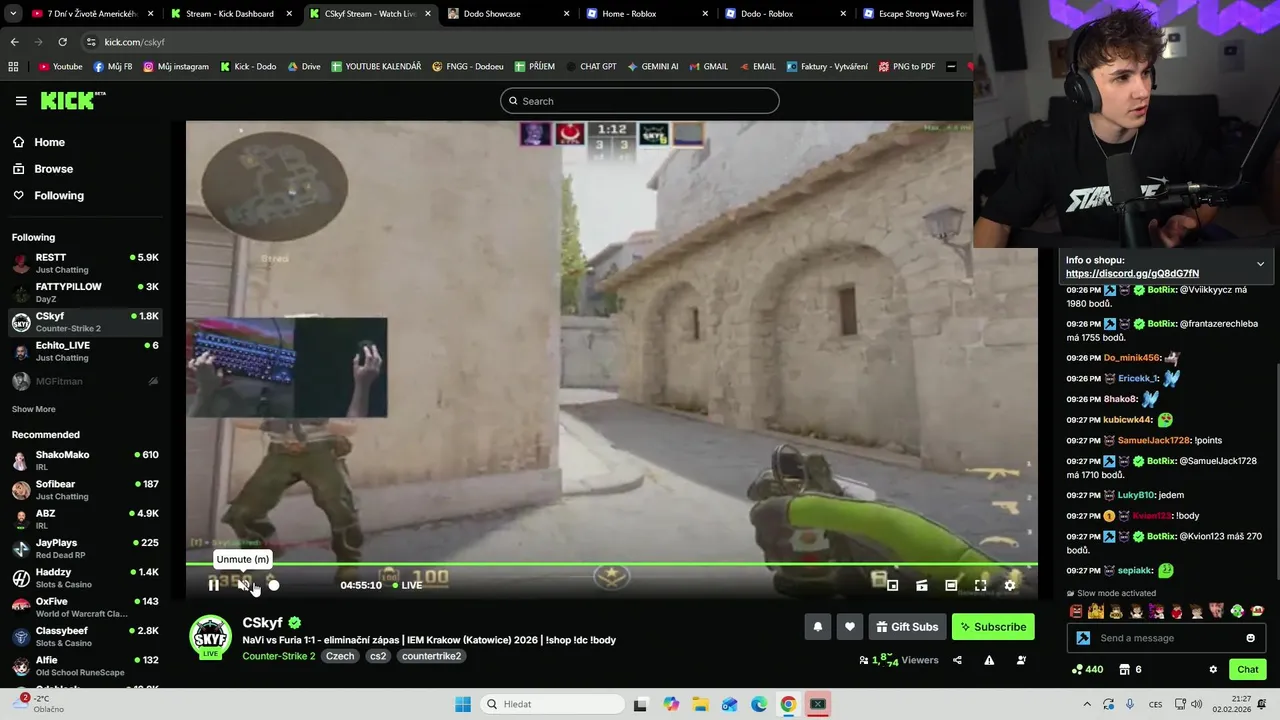
Task: Focus the Kick search field
Action: (x=640, y=101)
